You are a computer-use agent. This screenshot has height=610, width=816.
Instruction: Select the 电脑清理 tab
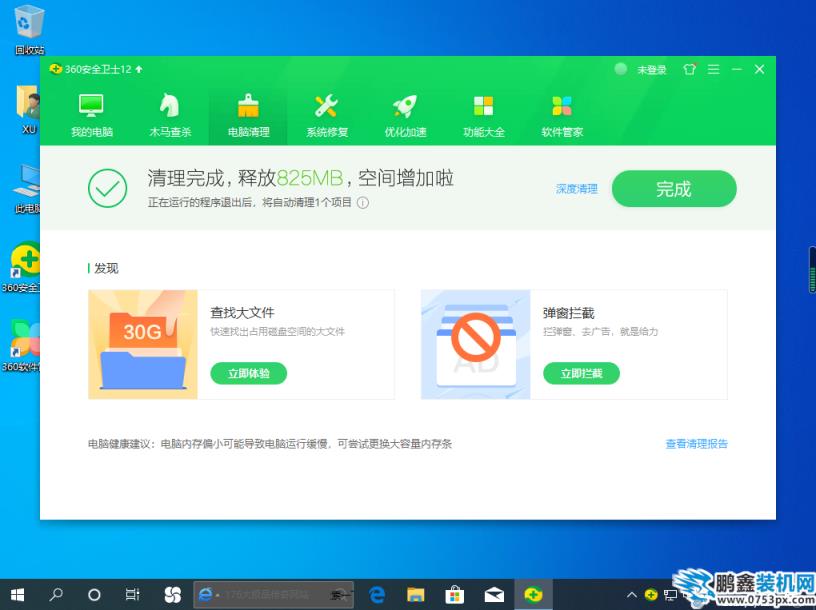tap(248, 116)
